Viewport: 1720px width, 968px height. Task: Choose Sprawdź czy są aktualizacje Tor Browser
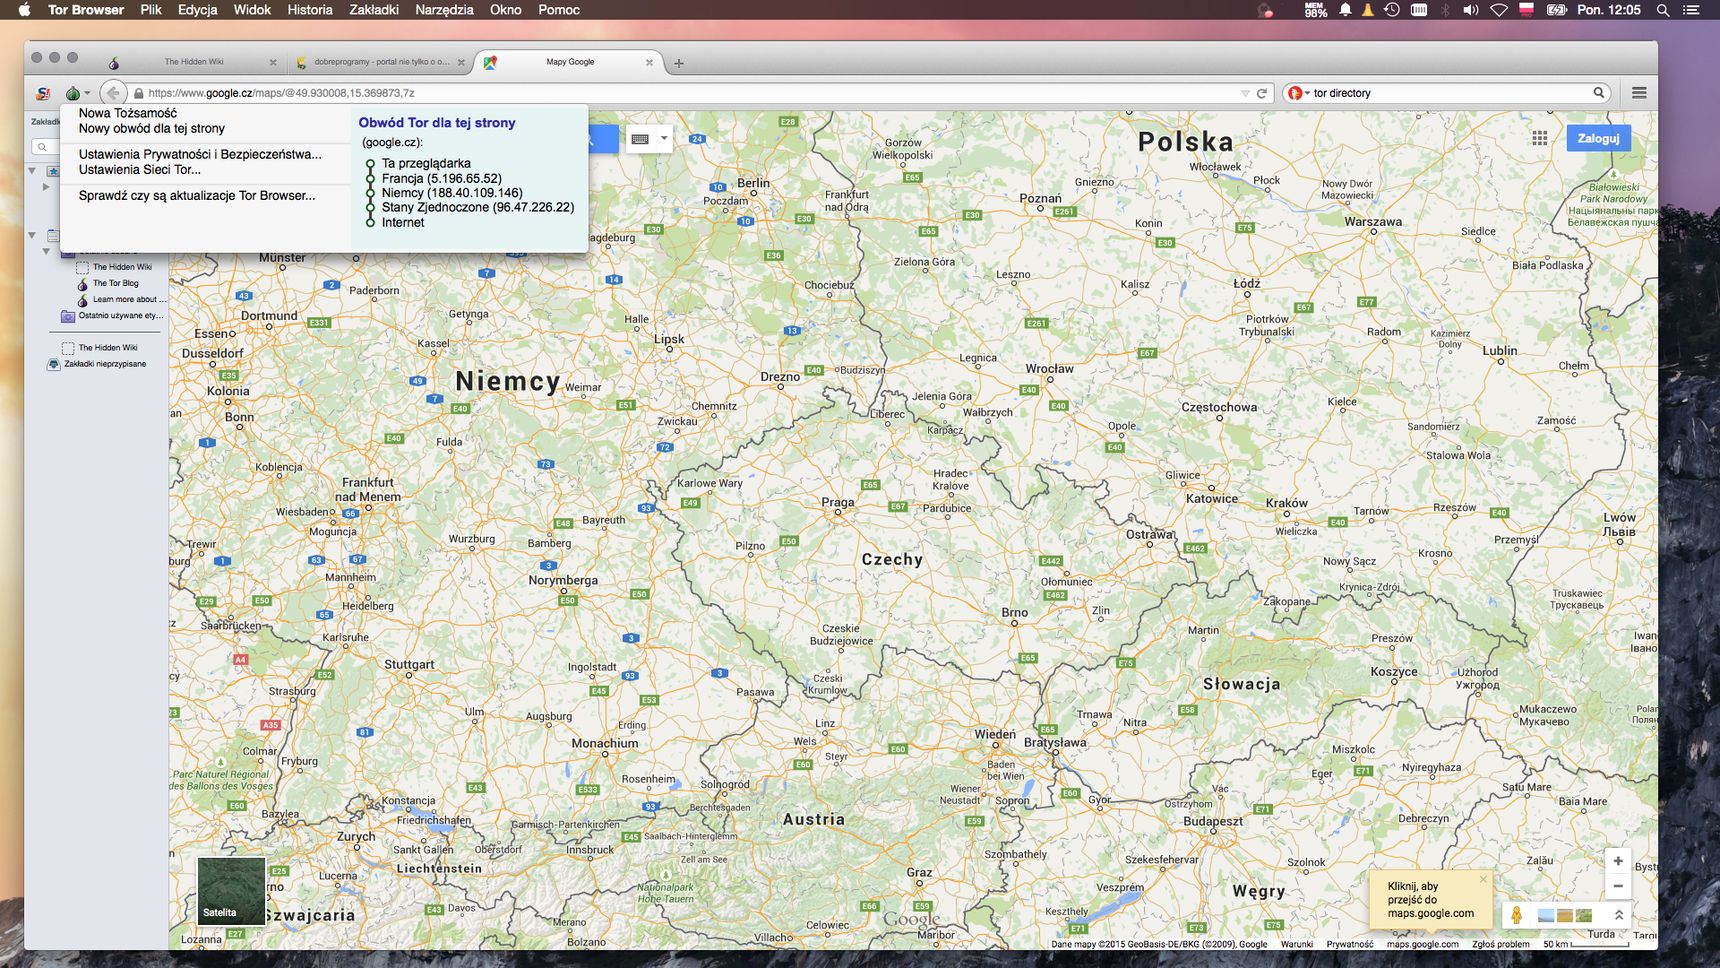click(197, 195)
